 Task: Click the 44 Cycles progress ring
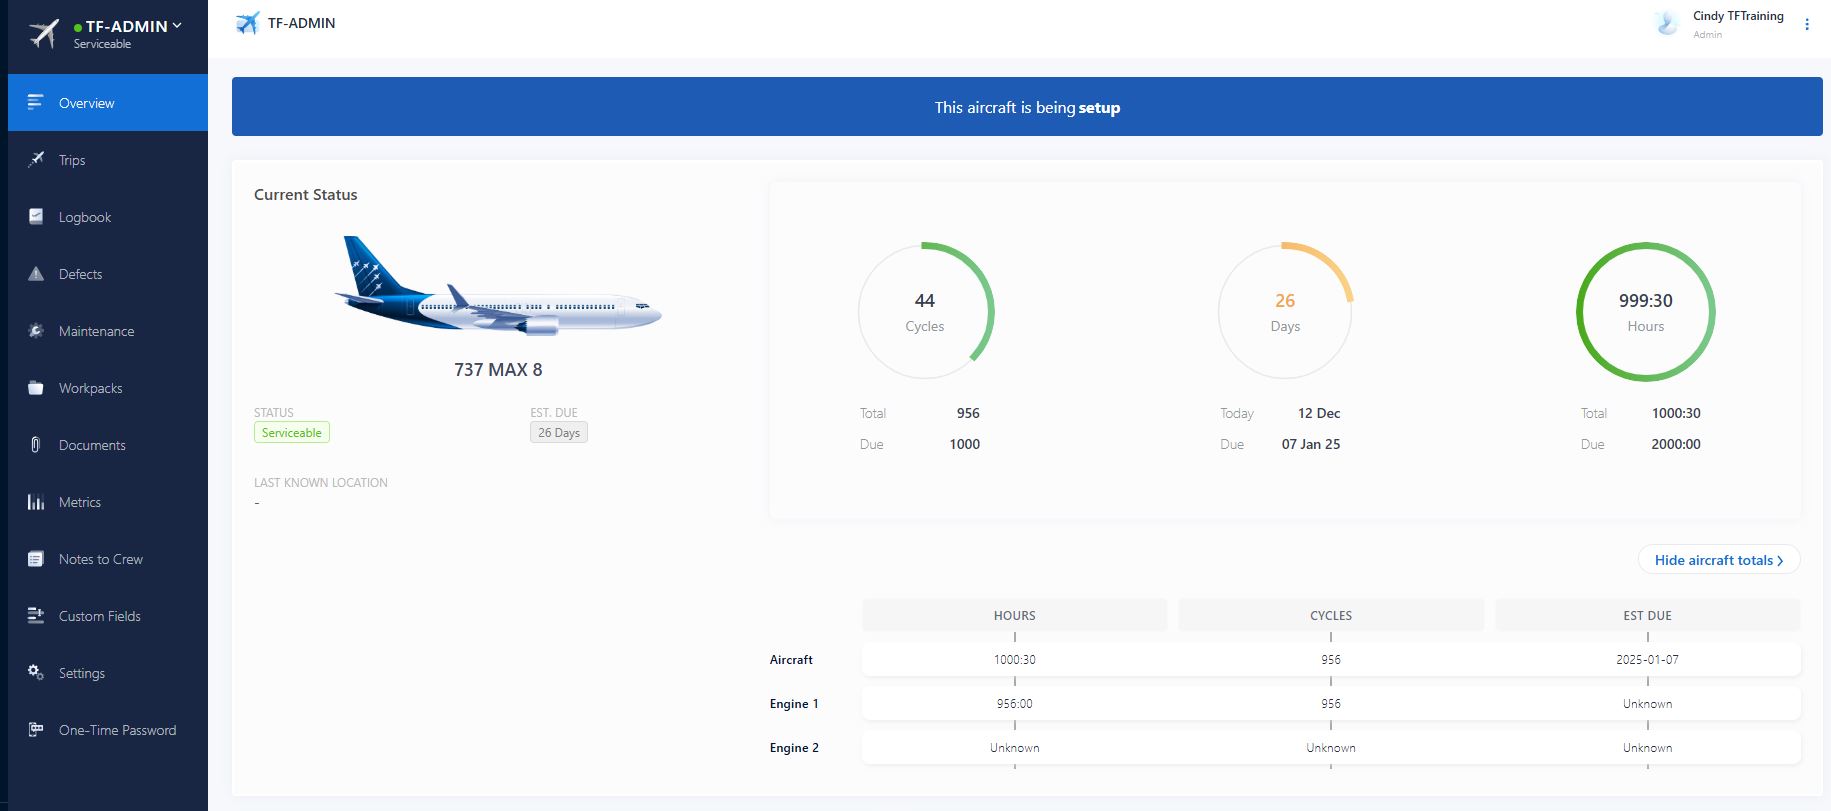pyautogui.click(x=925, y=311)
